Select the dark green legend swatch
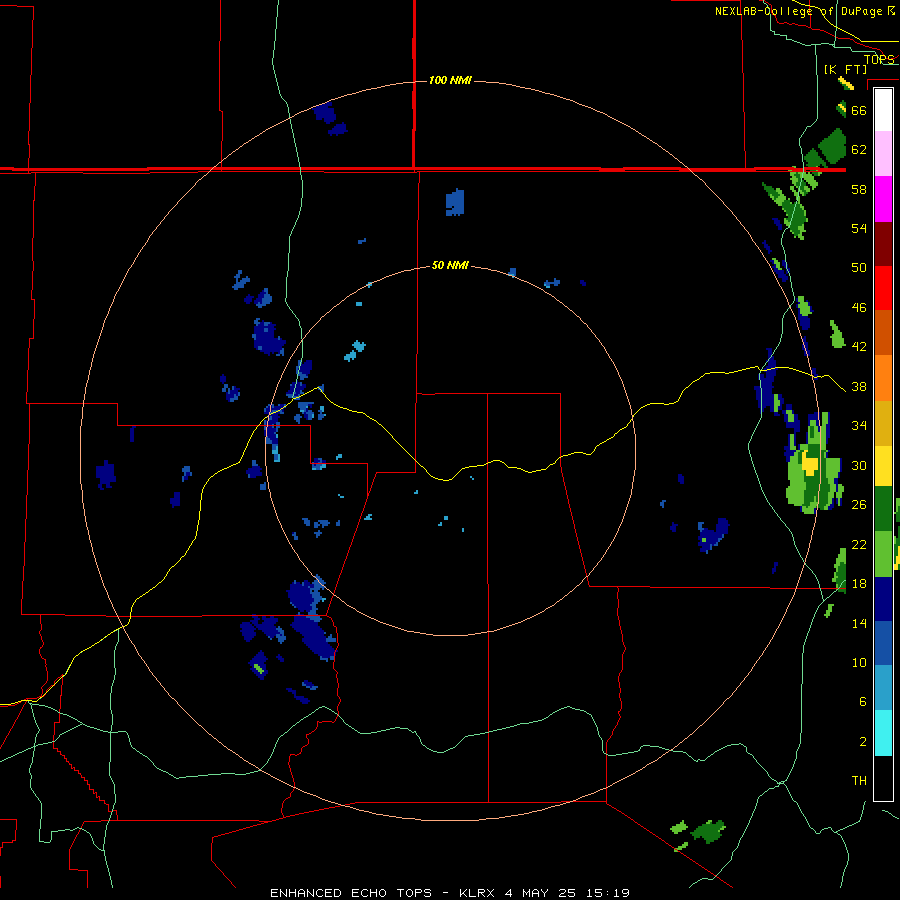 coord(883,509)
